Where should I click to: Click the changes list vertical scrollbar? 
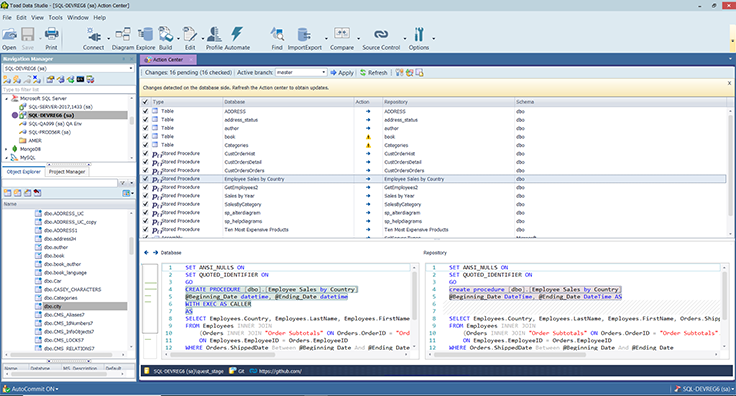[730, 172]
